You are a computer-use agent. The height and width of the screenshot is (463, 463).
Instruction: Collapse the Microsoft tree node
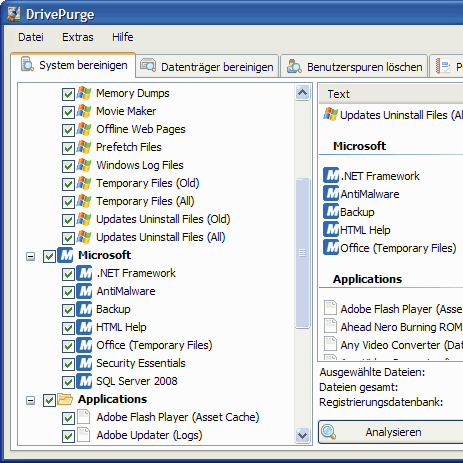tap(31, 256)
